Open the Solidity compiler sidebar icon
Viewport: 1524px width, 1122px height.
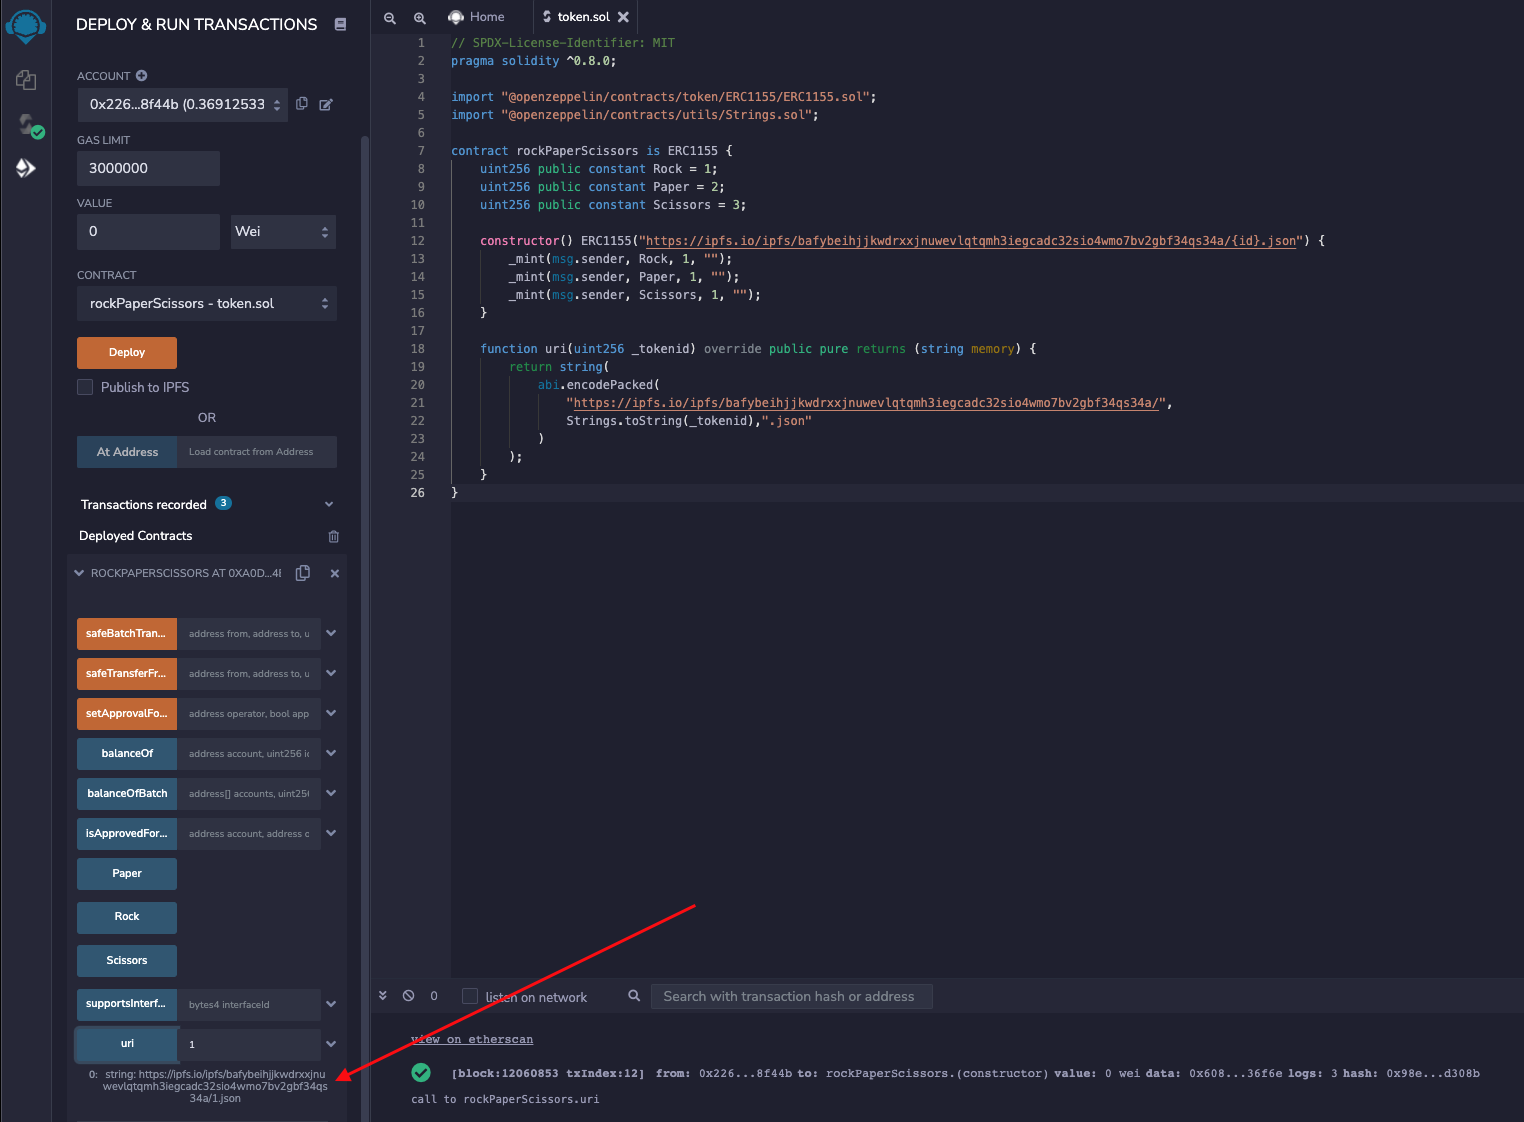coord(26,125)
